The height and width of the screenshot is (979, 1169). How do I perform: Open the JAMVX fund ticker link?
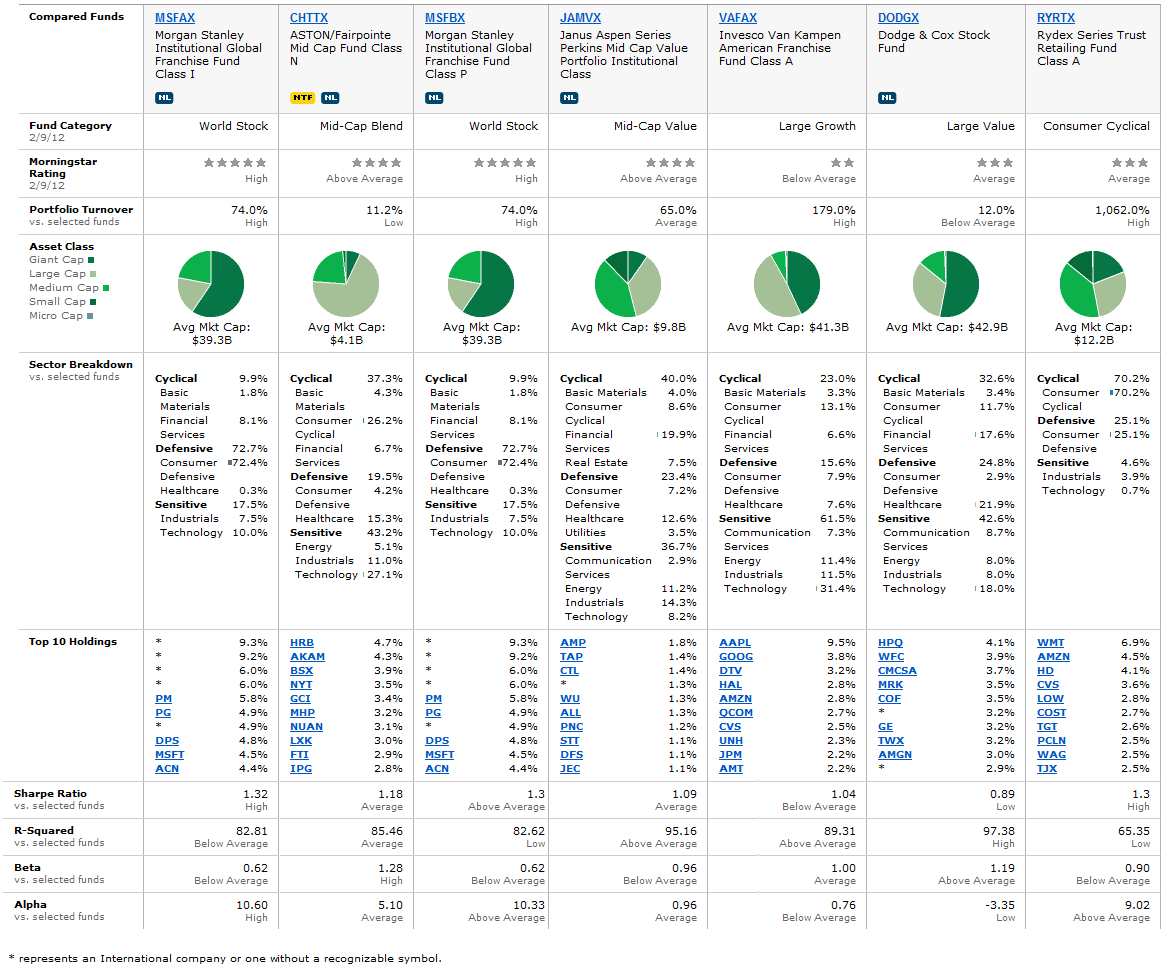[x=580, y=18]
